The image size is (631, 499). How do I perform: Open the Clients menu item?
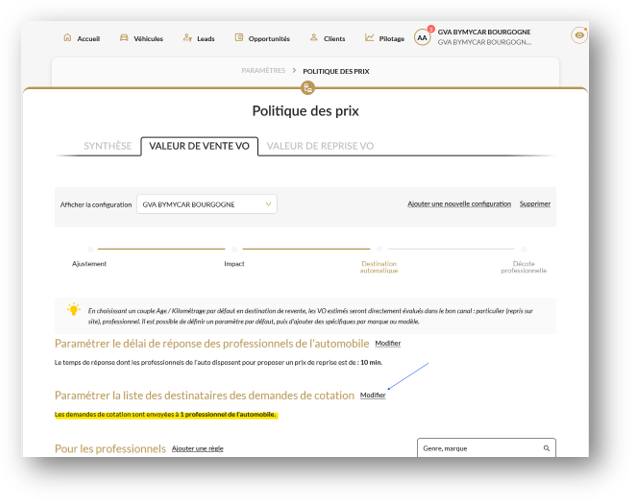(x=334, y=39)
